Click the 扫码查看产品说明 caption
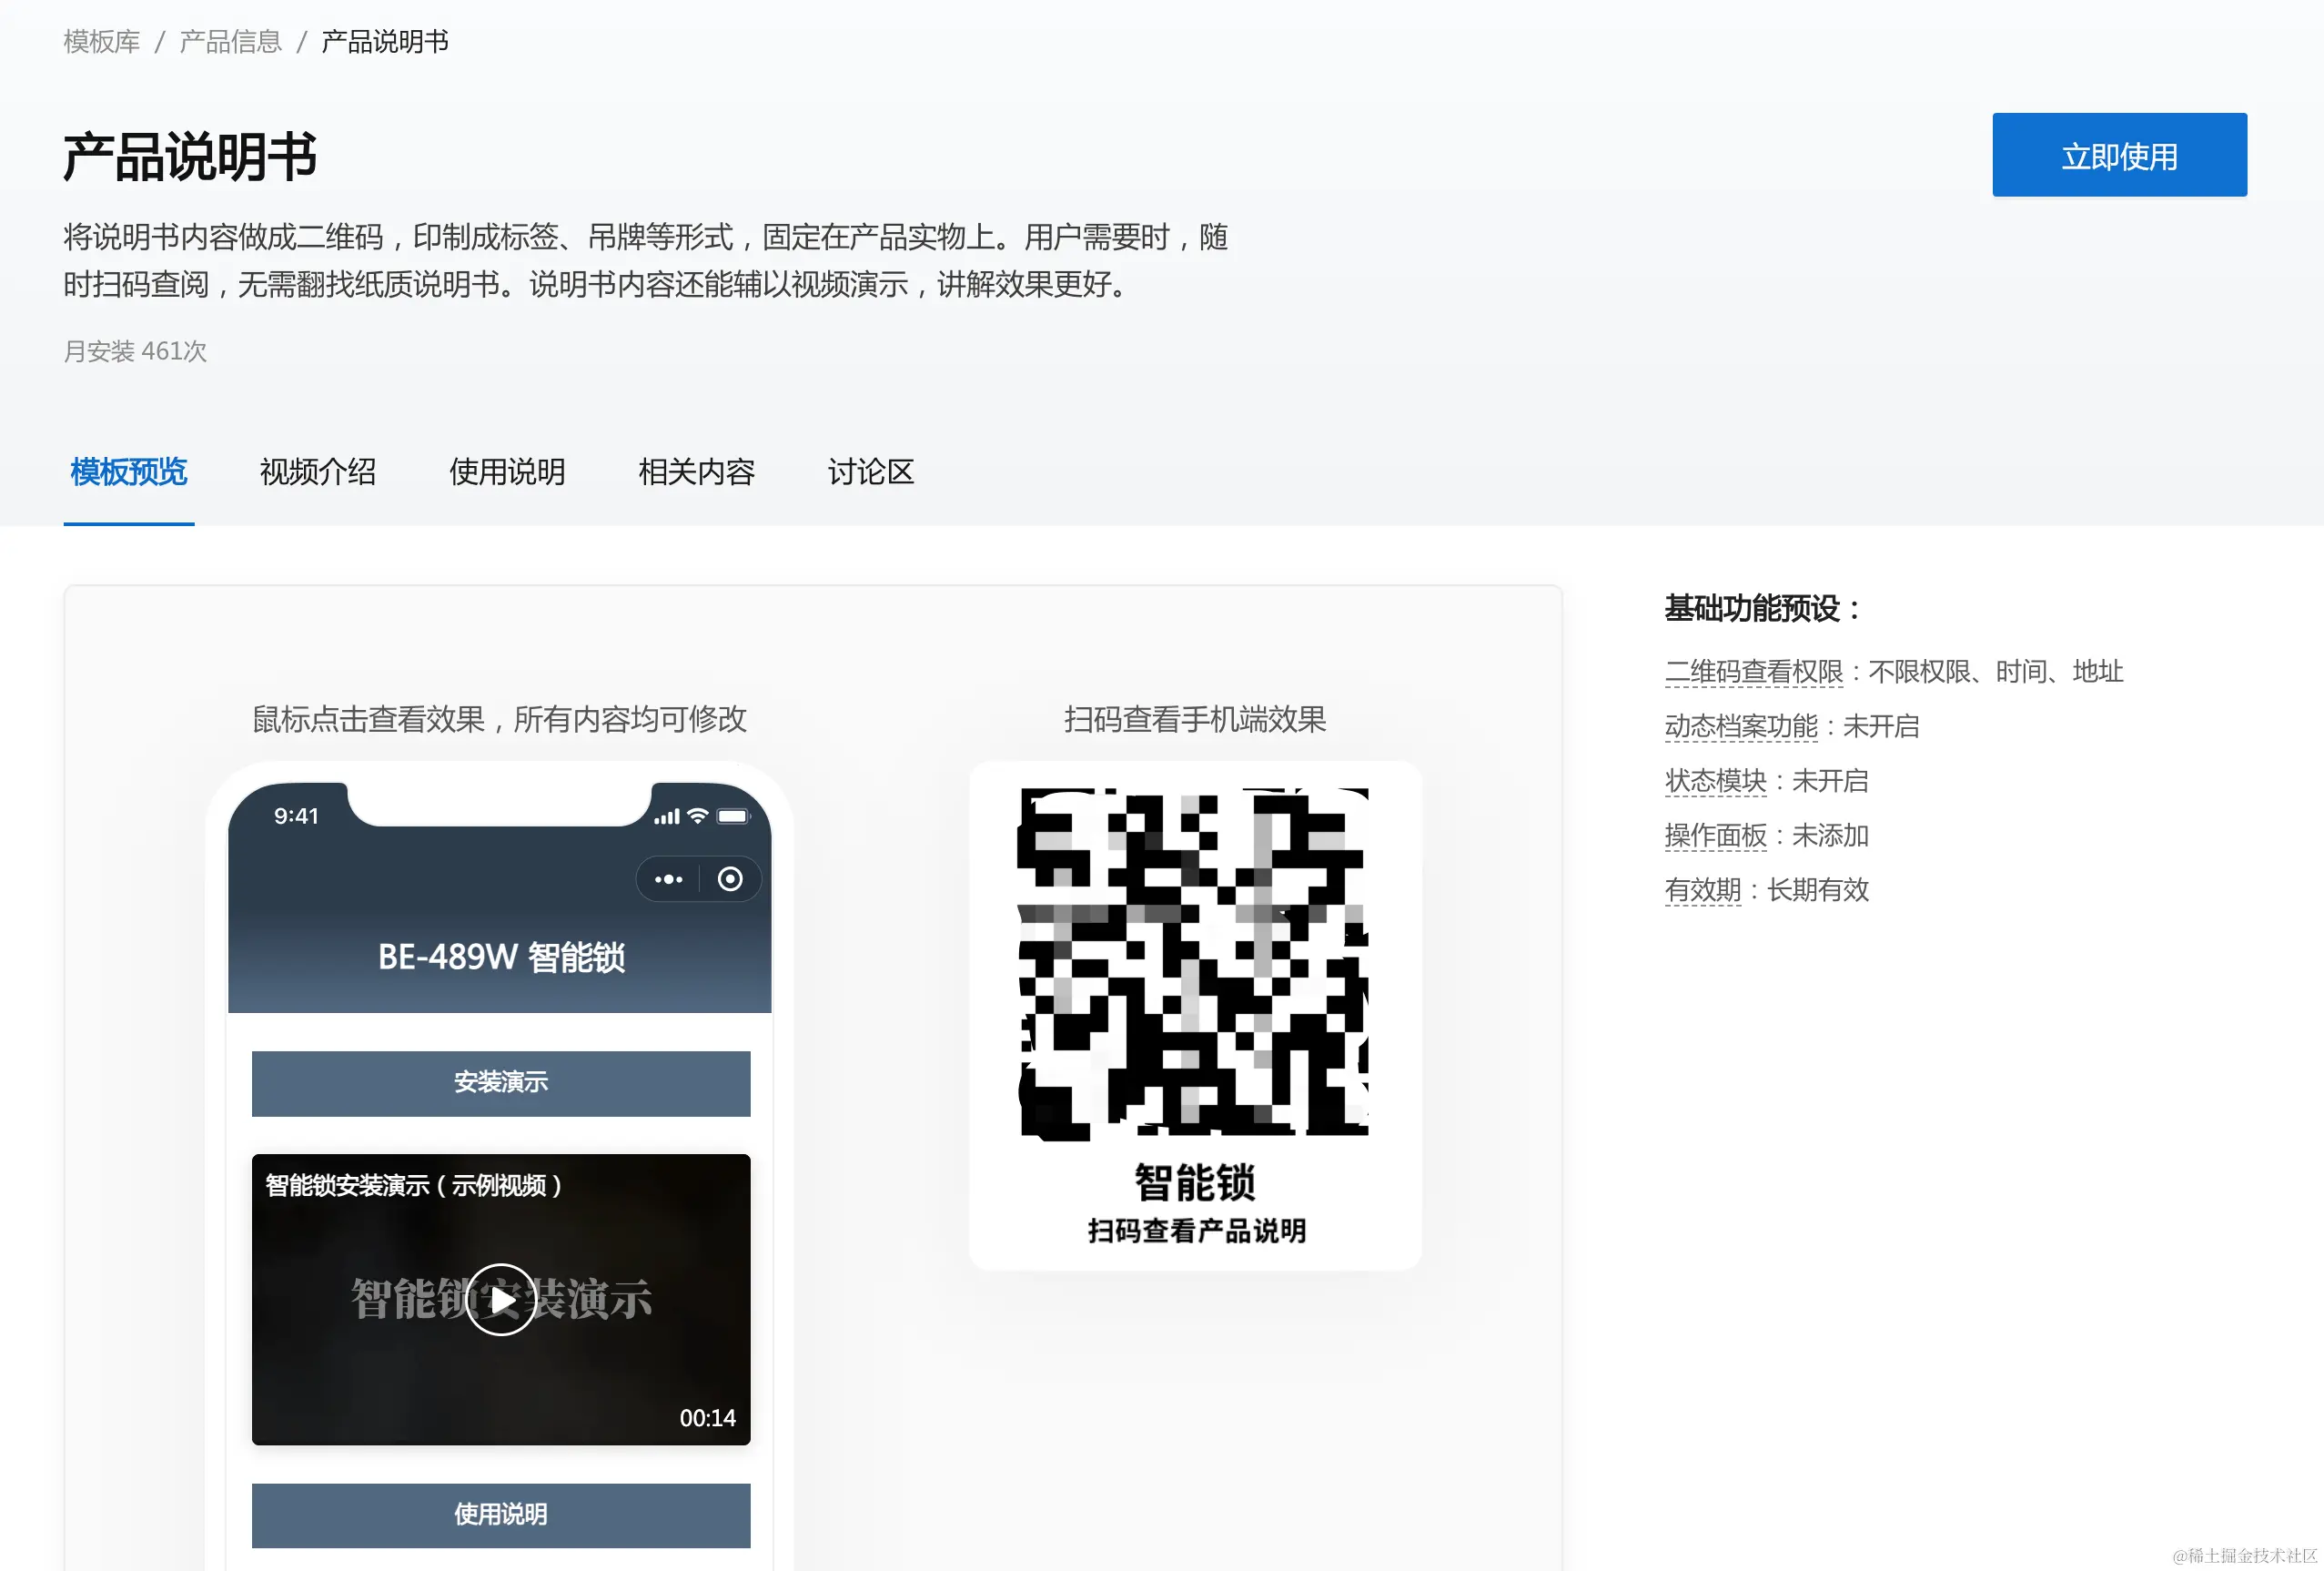This screenshot has width=2324, height=1571. 1196,1231
